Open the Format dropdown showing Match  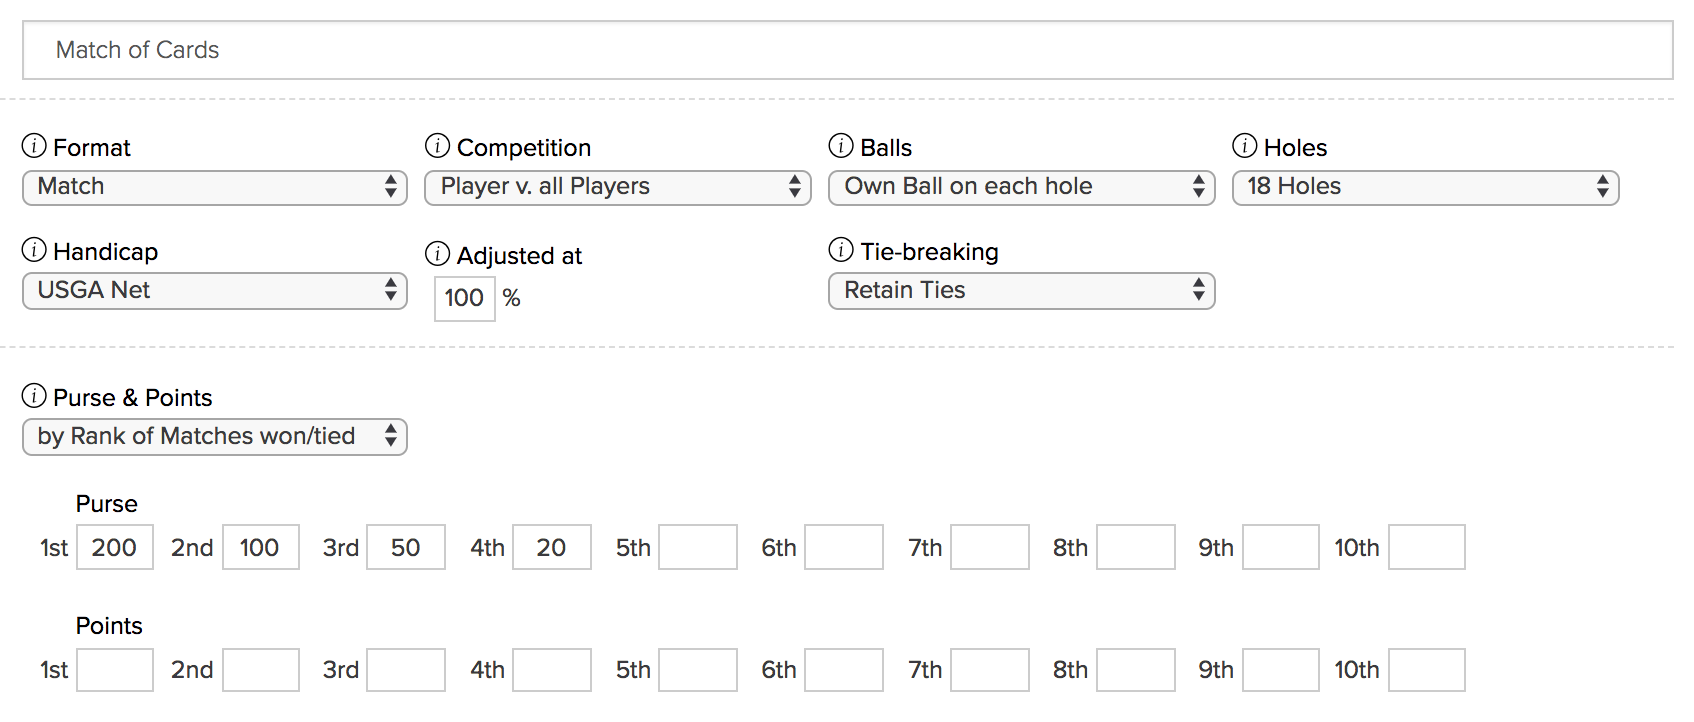214,187
